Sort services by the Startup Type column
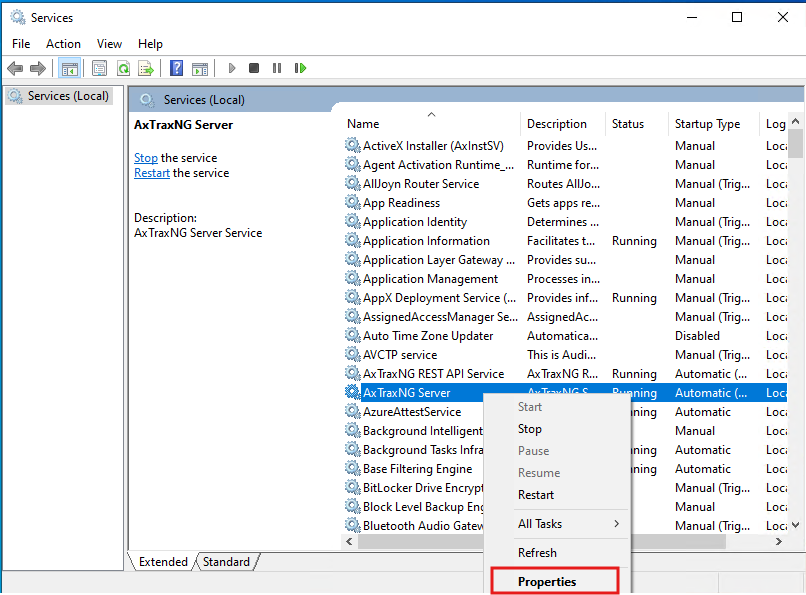Screen dimensions: 806x595 (707, 124)
